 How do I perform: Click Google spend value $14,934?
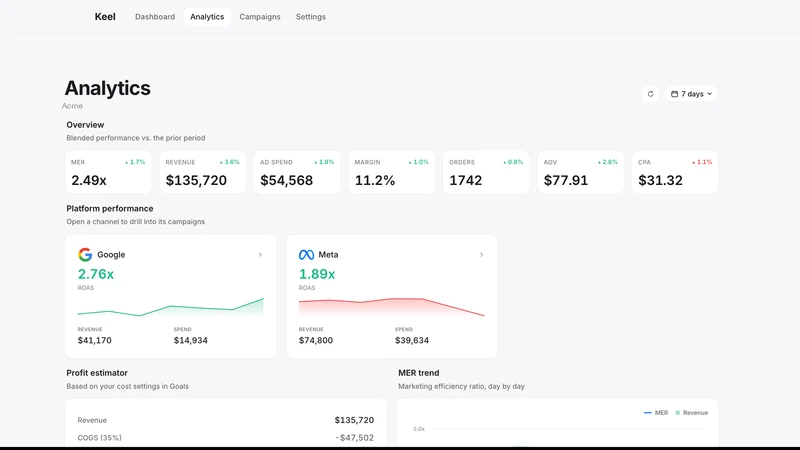pos(191,340)
